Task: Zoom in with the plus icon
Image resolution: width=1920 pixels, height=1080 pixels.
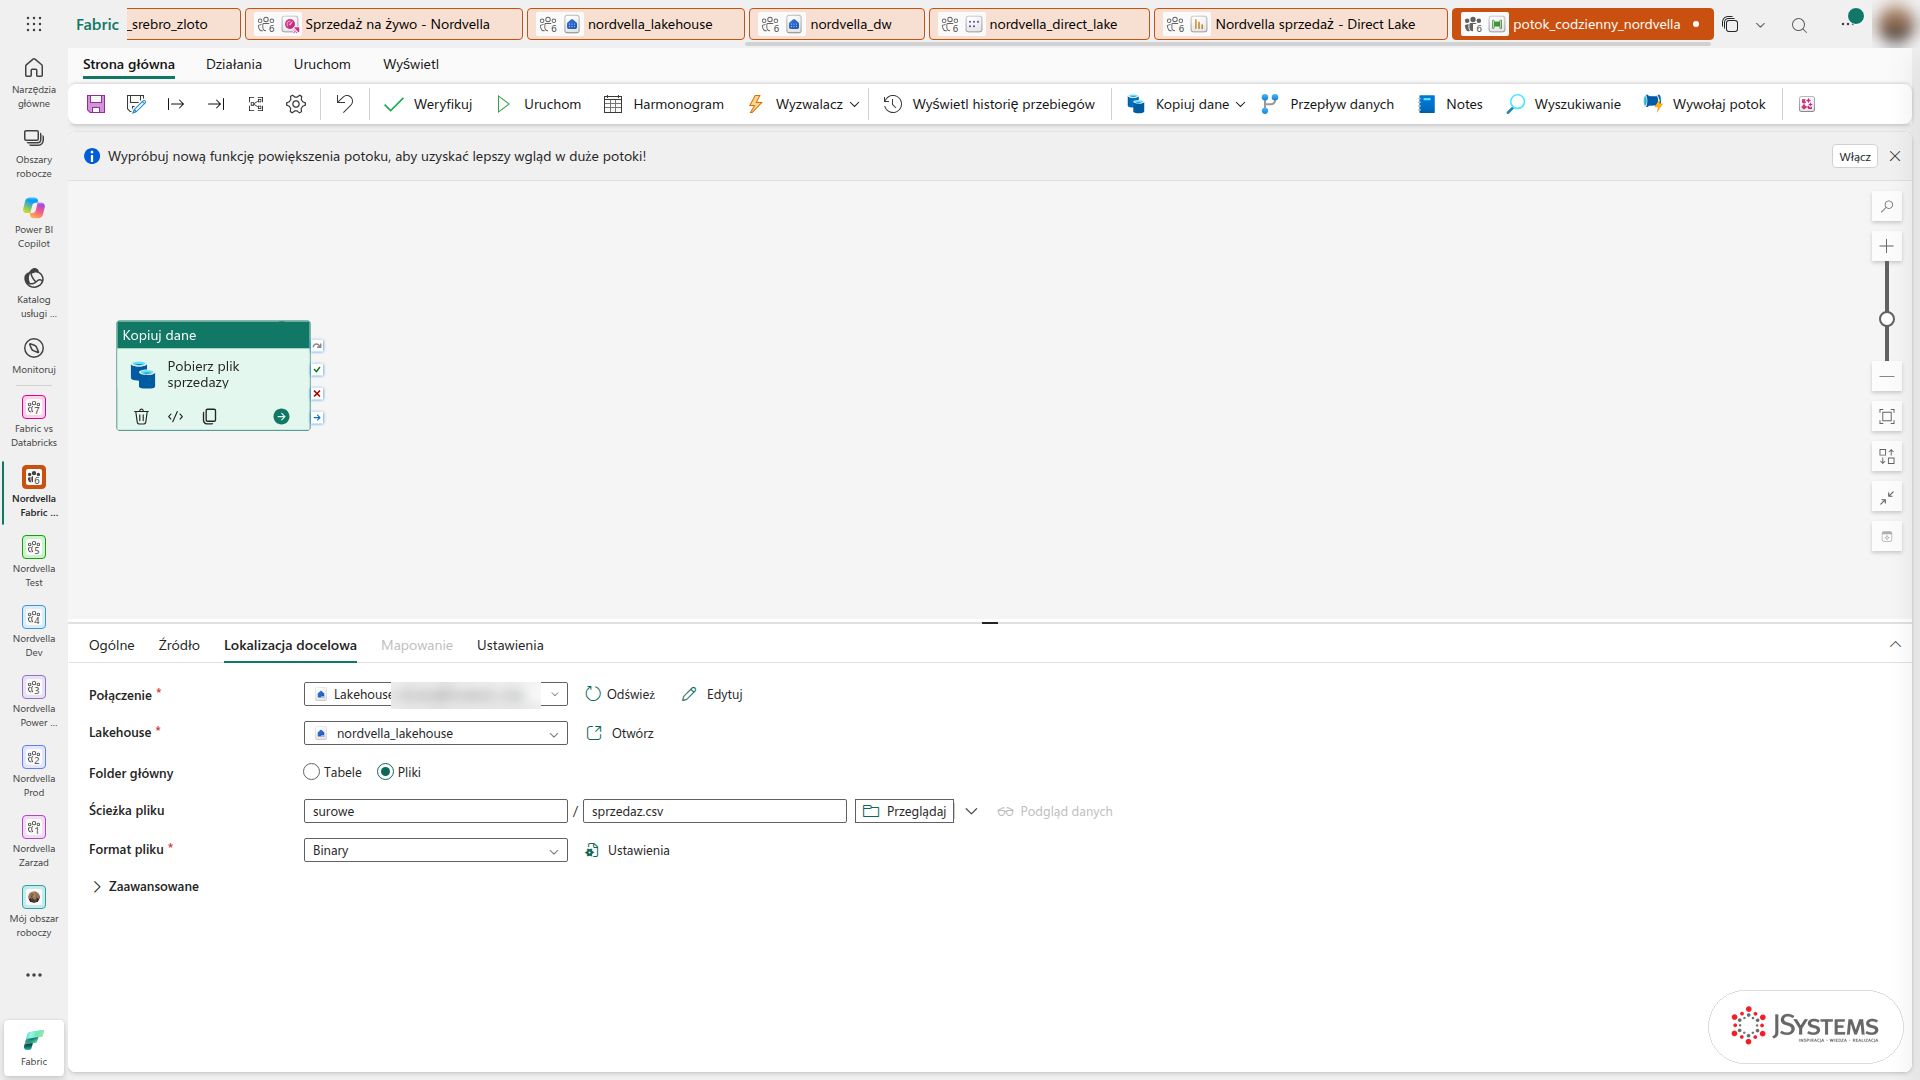Action: [x=1887, y=246]
